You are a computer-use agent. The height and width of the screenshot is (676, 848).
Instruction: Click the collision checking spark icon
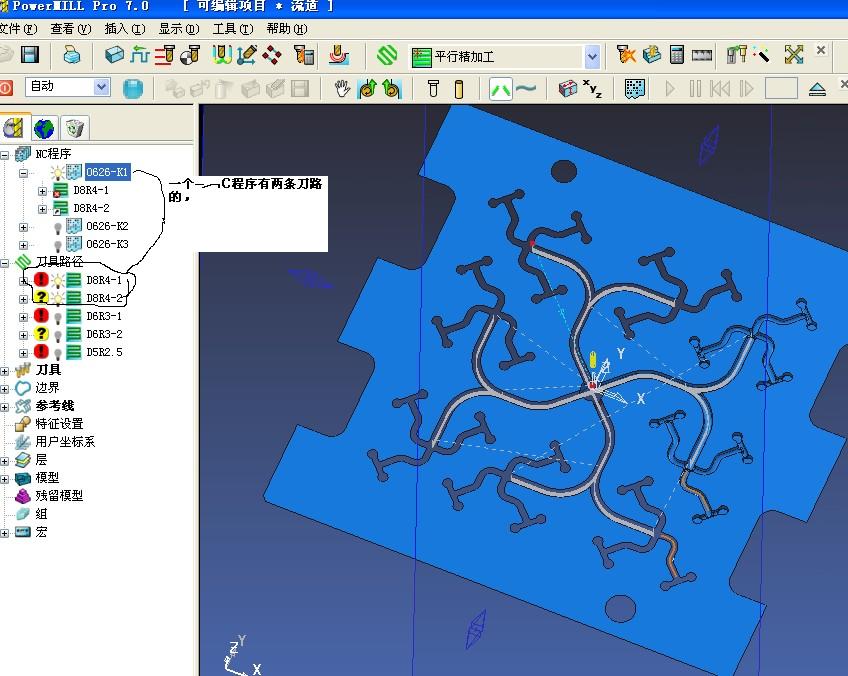627,54
